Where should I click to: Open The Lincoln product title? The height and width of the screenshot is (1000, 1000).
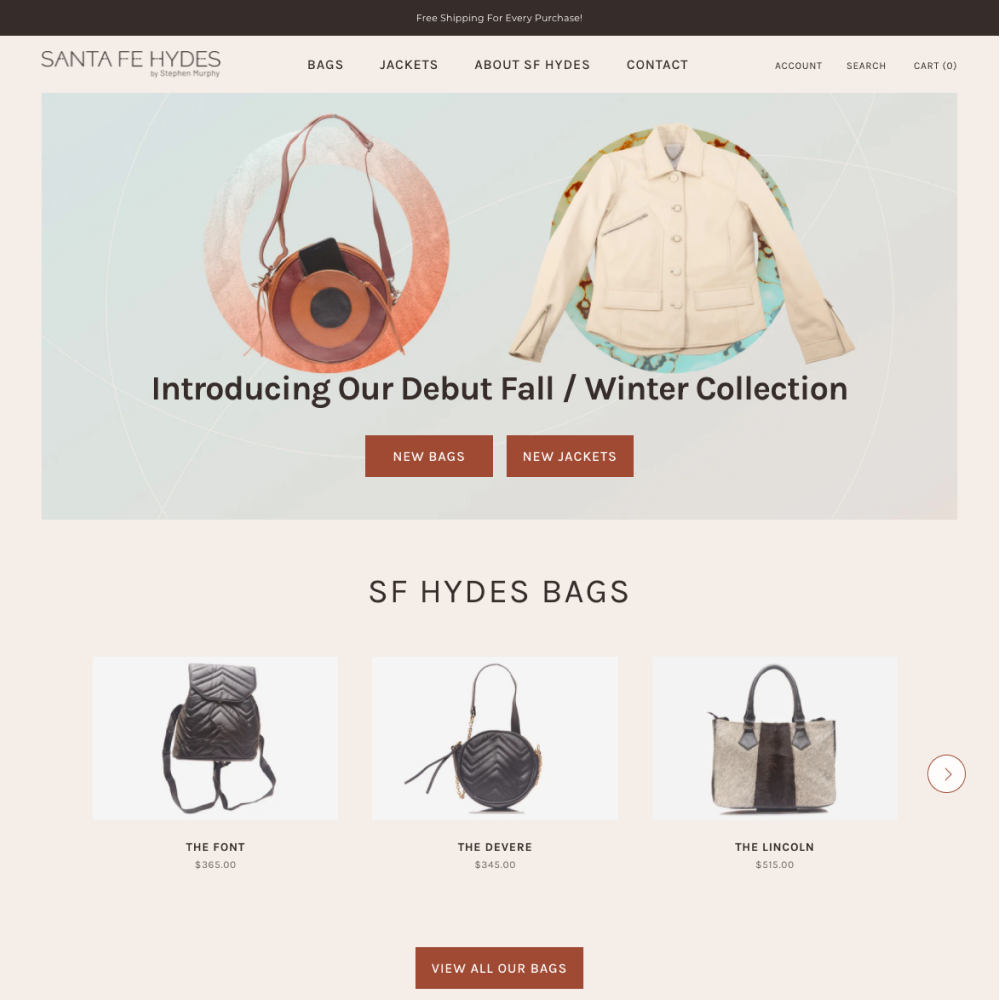click(x=774, y=847)
